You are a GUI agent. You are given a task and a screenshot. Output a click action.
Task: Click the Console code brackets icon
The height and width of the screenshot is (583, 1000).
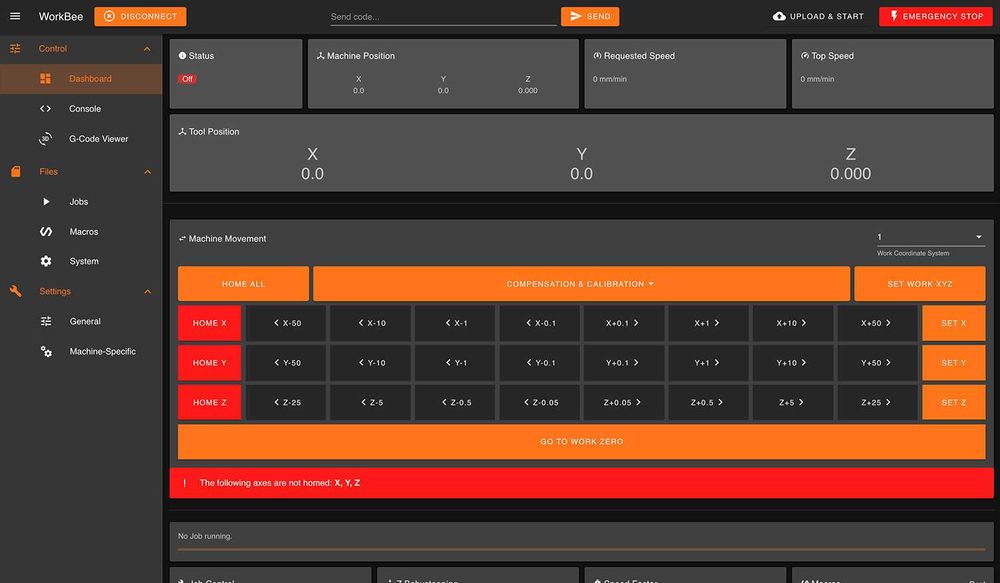pyautogui.click(x=45, y=108)
